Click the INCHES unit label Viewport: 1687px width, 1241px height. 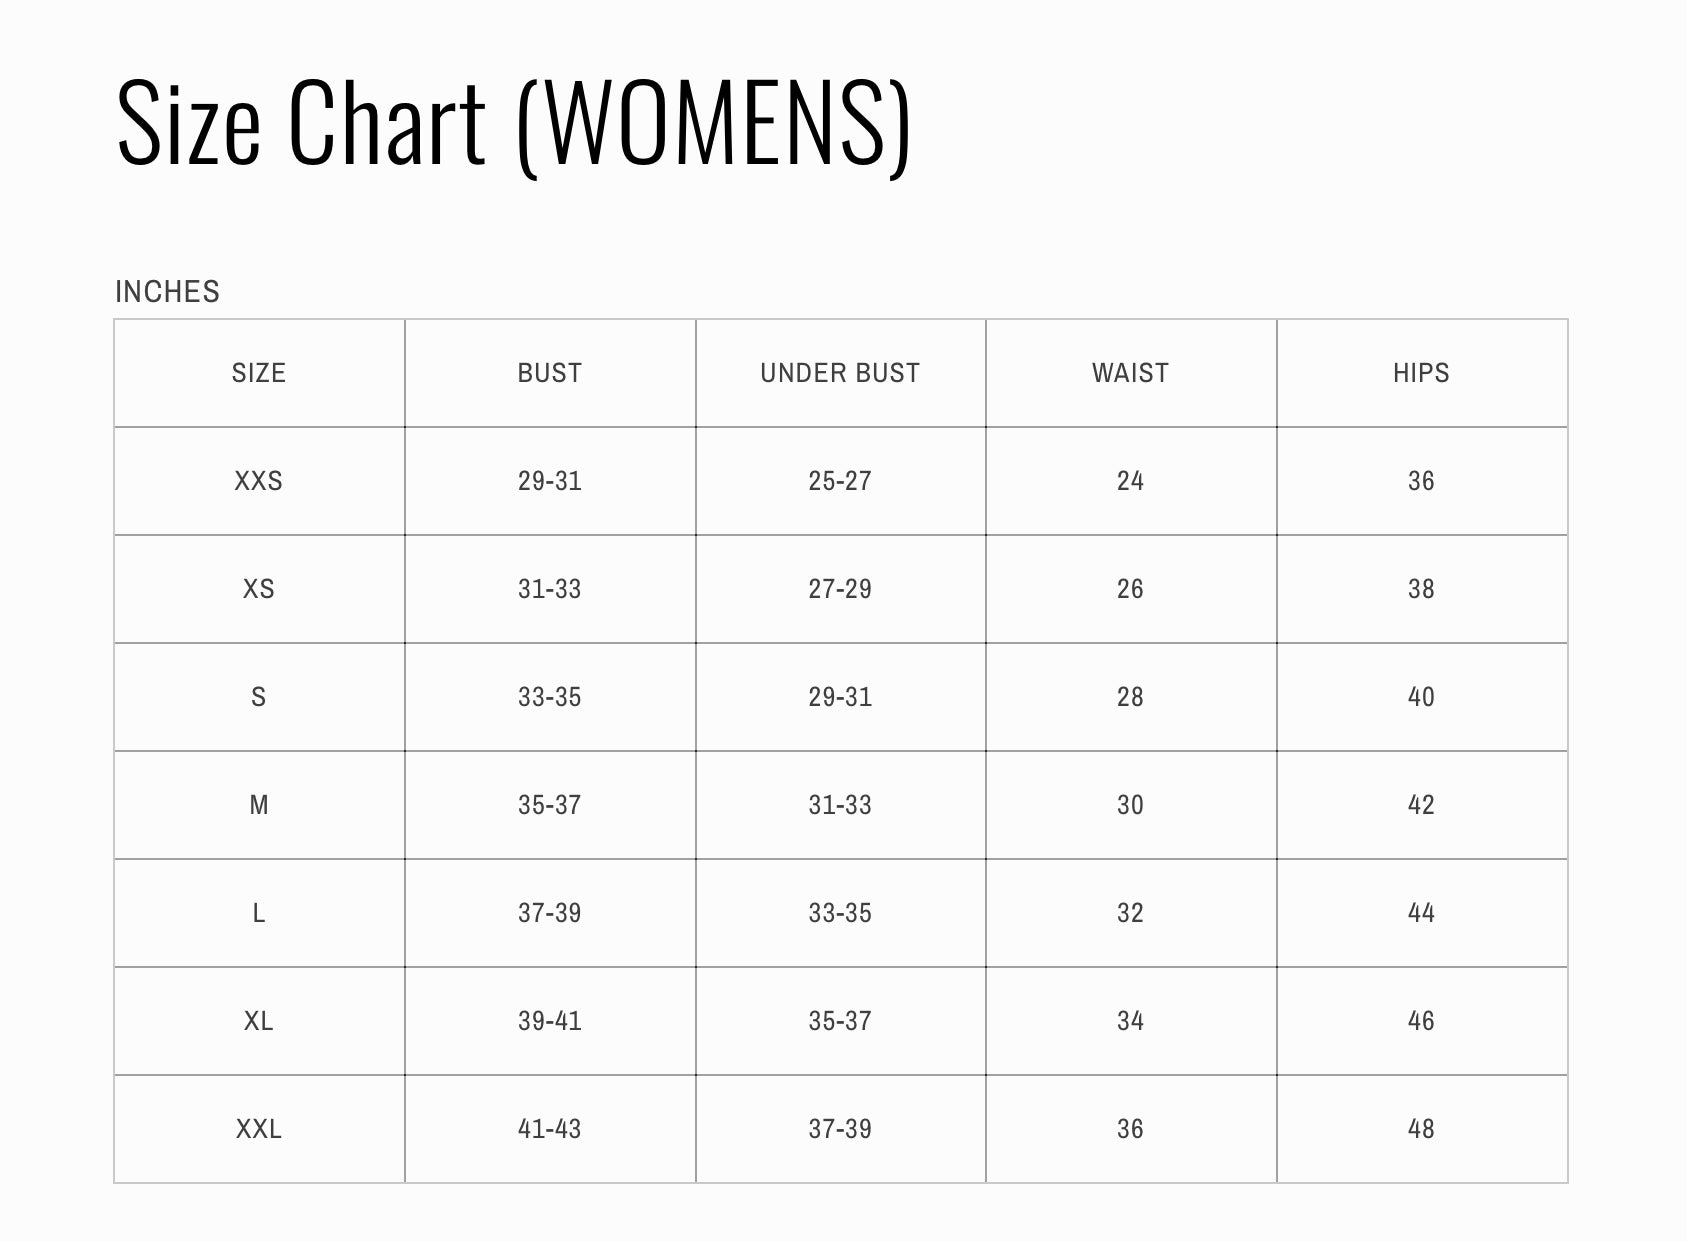point(167,292)
